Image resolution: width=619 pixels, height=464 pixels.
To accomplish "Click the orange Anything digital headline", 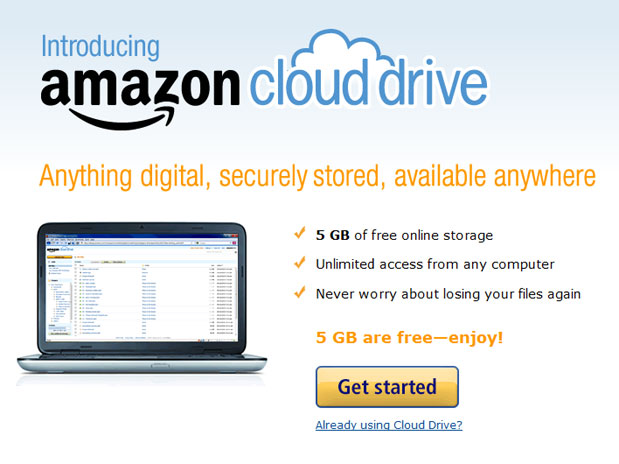I will (x=317, y=176).
